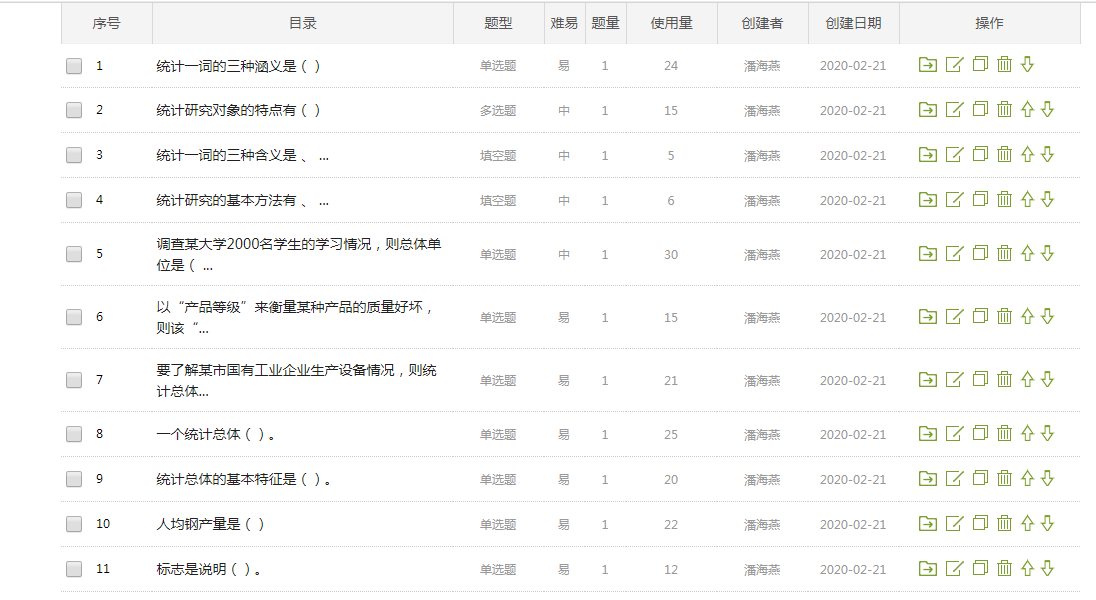The image size is (1096, 600).
Task: Click the trash icon in row 8
Action: click(x=1005, y=434)
